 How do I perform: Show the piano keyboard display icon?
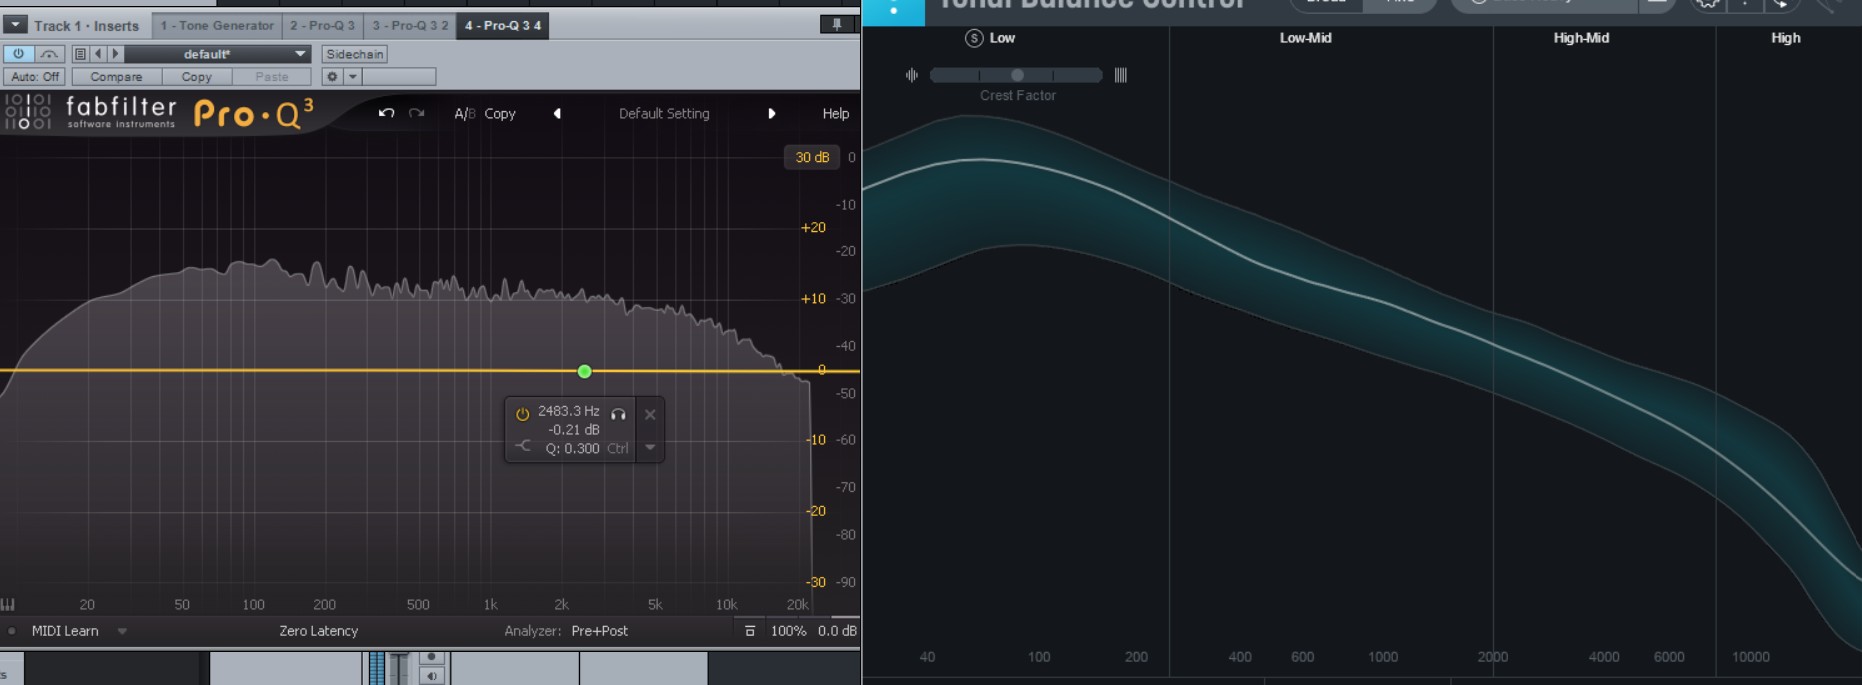pos(8,604)
